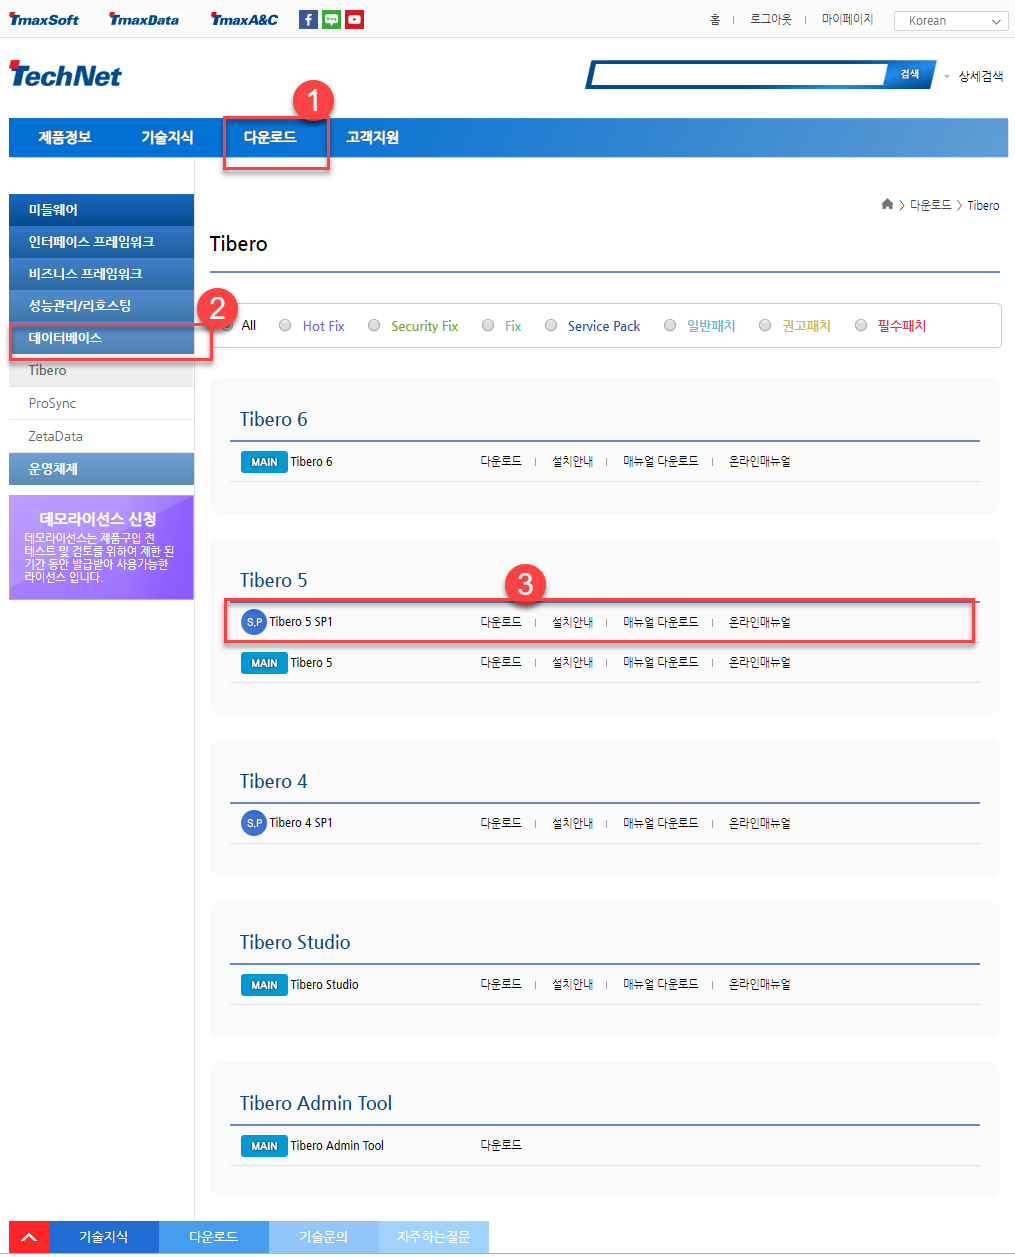Open the 기술지식 main menu
The width and height of the screenshot is (1015, 1257).
click(167, 137)
